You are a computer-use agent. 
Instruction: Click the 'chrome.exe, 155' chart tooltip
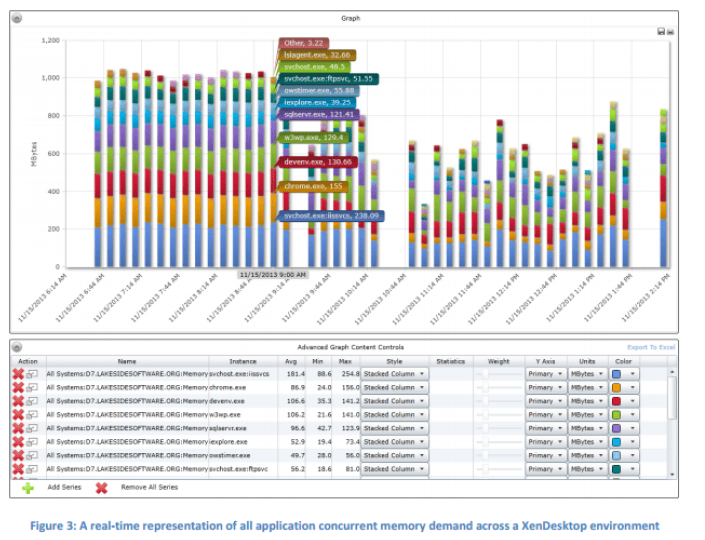[x=313, y=186]
